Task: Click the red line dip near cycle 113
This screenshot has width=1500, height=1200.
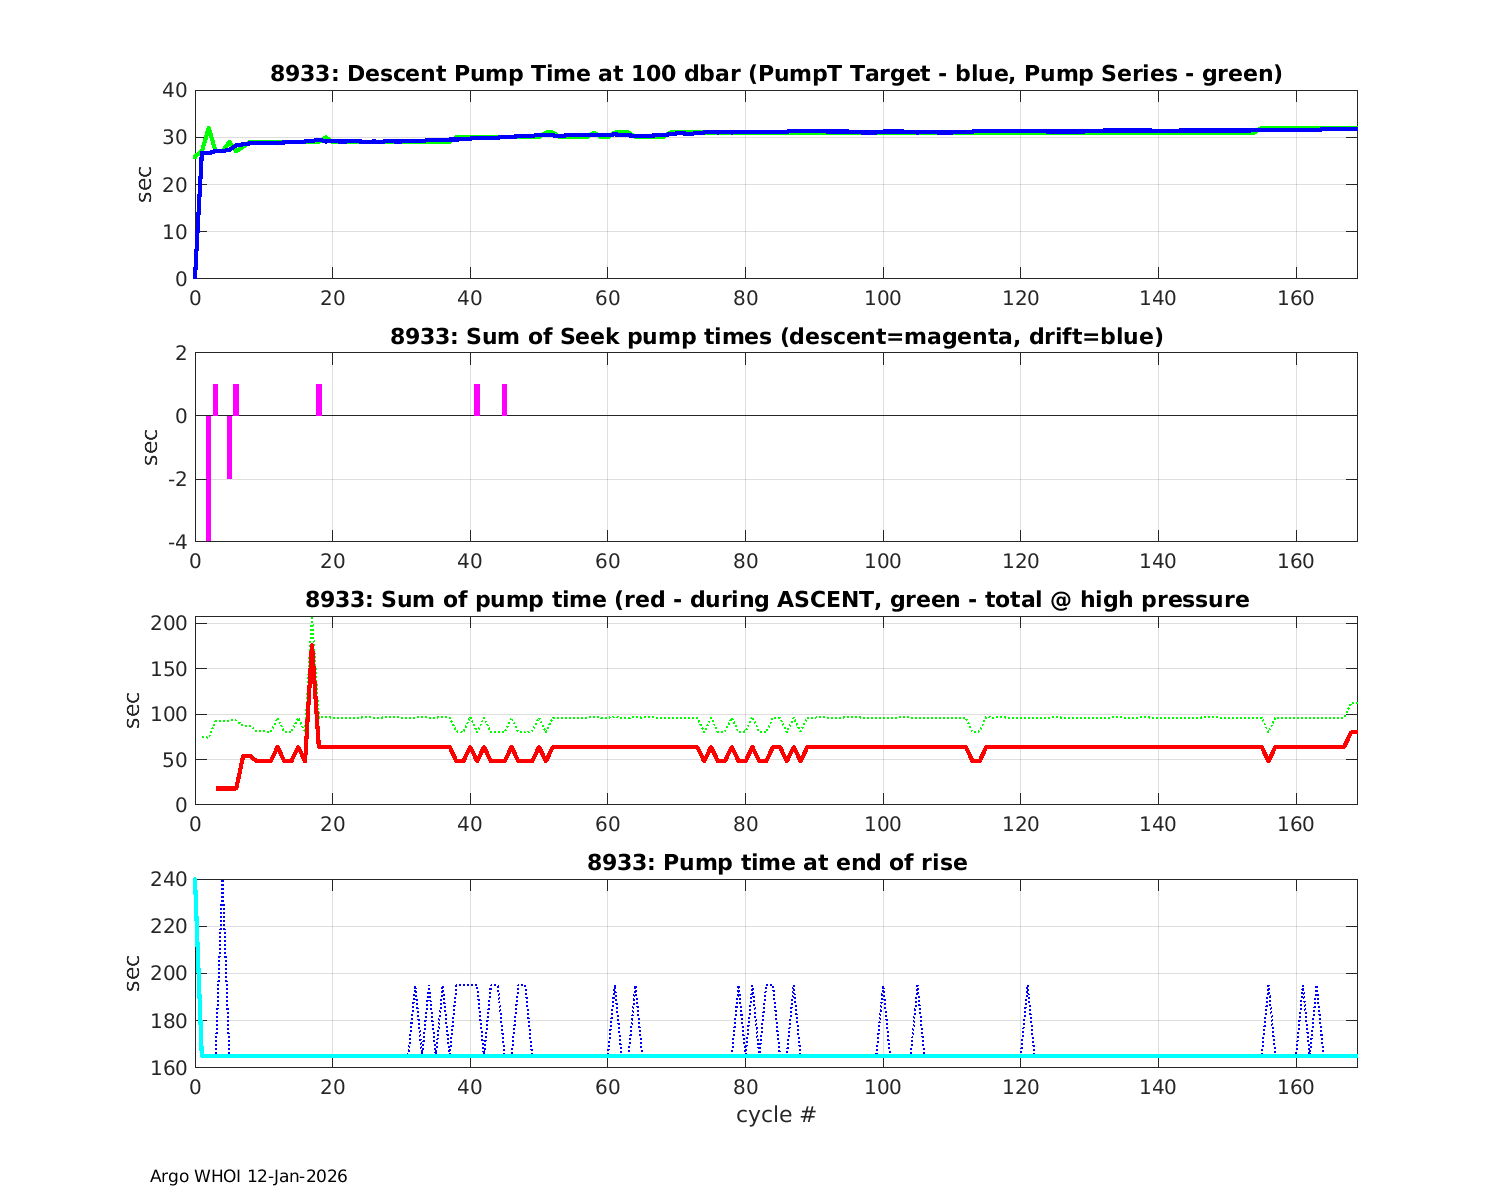Action: point(976,760)
